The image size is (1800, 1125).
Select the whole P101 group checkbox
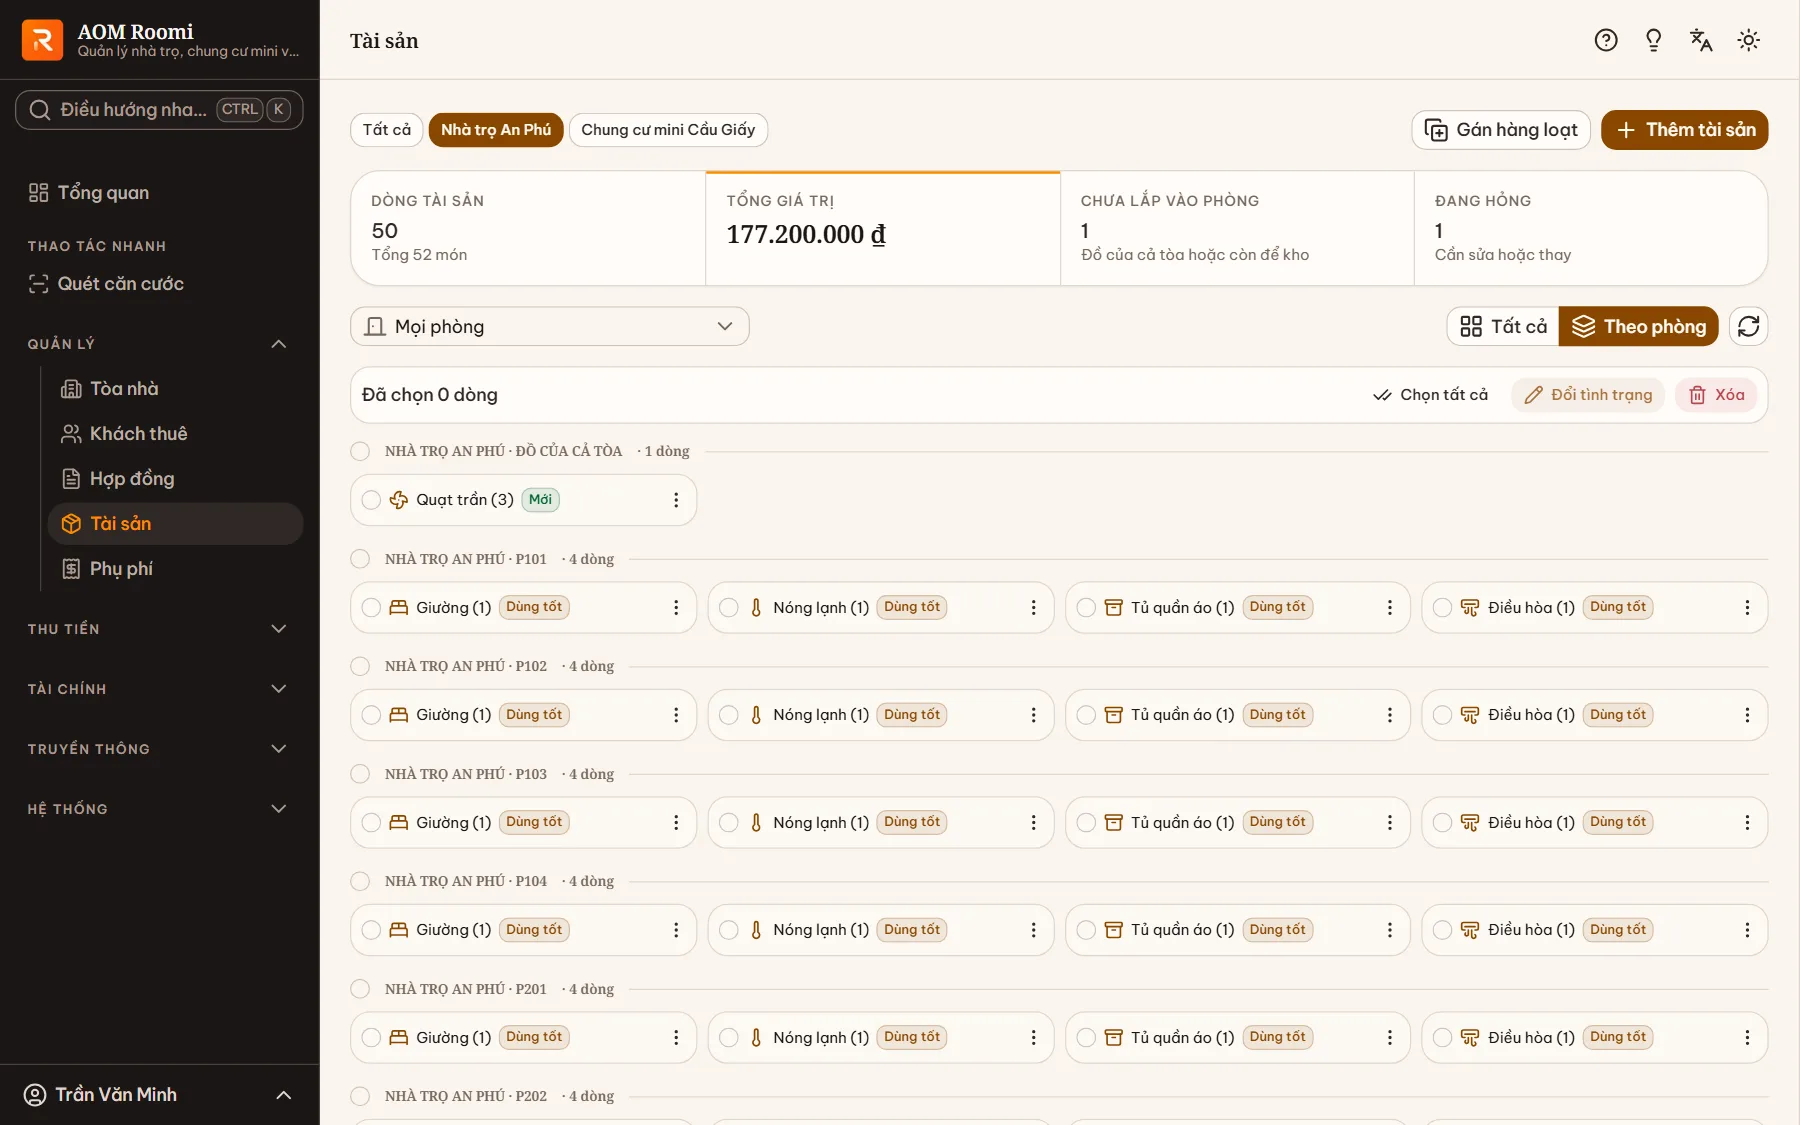(360, 559)
